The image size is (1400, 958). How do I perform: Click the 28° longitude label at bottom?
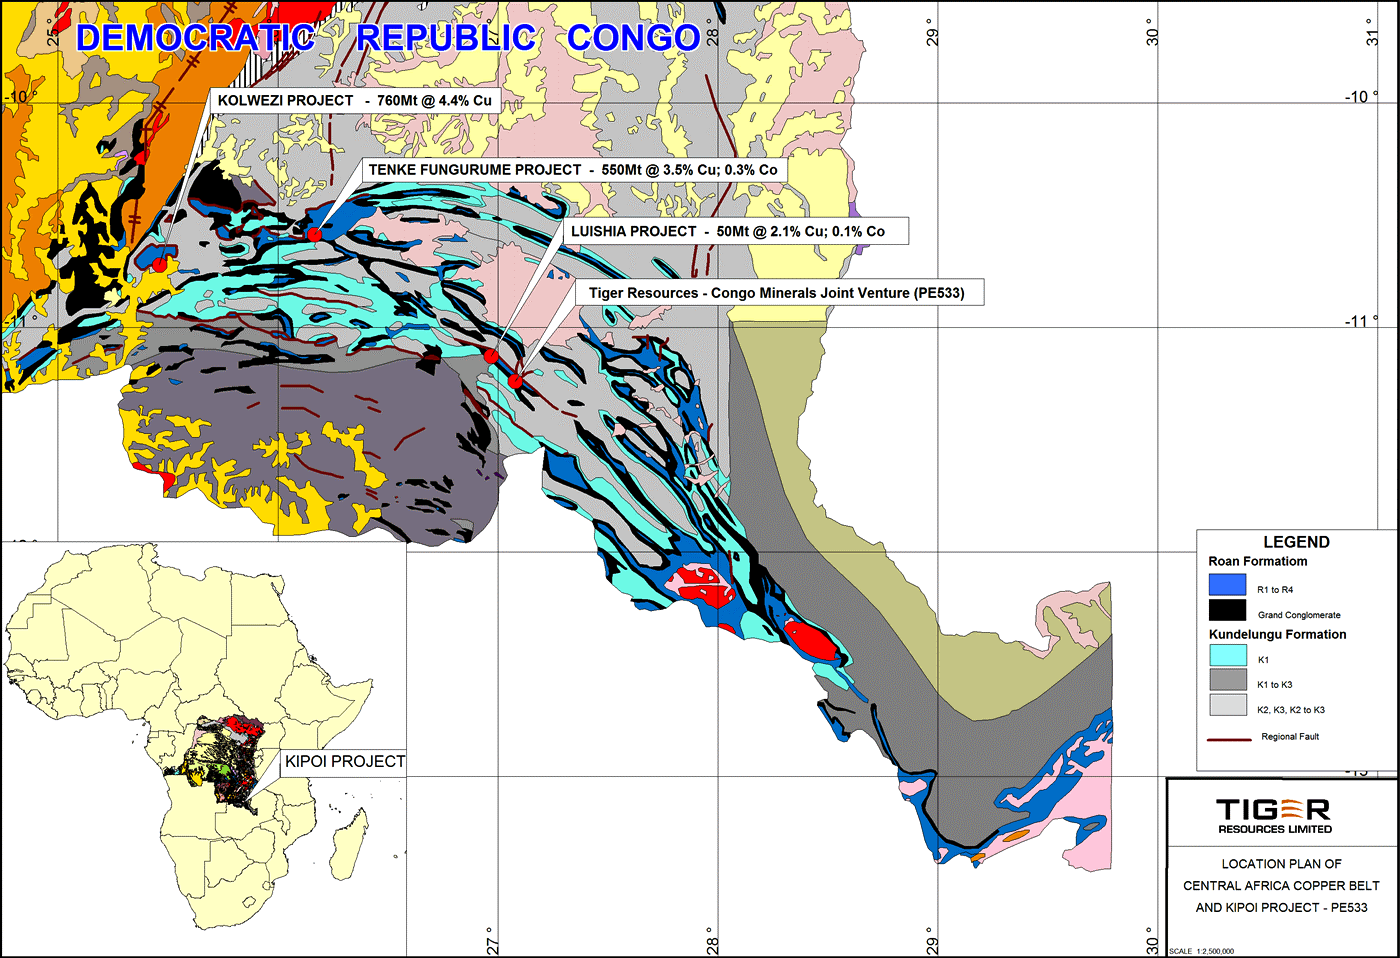[712, 941]
